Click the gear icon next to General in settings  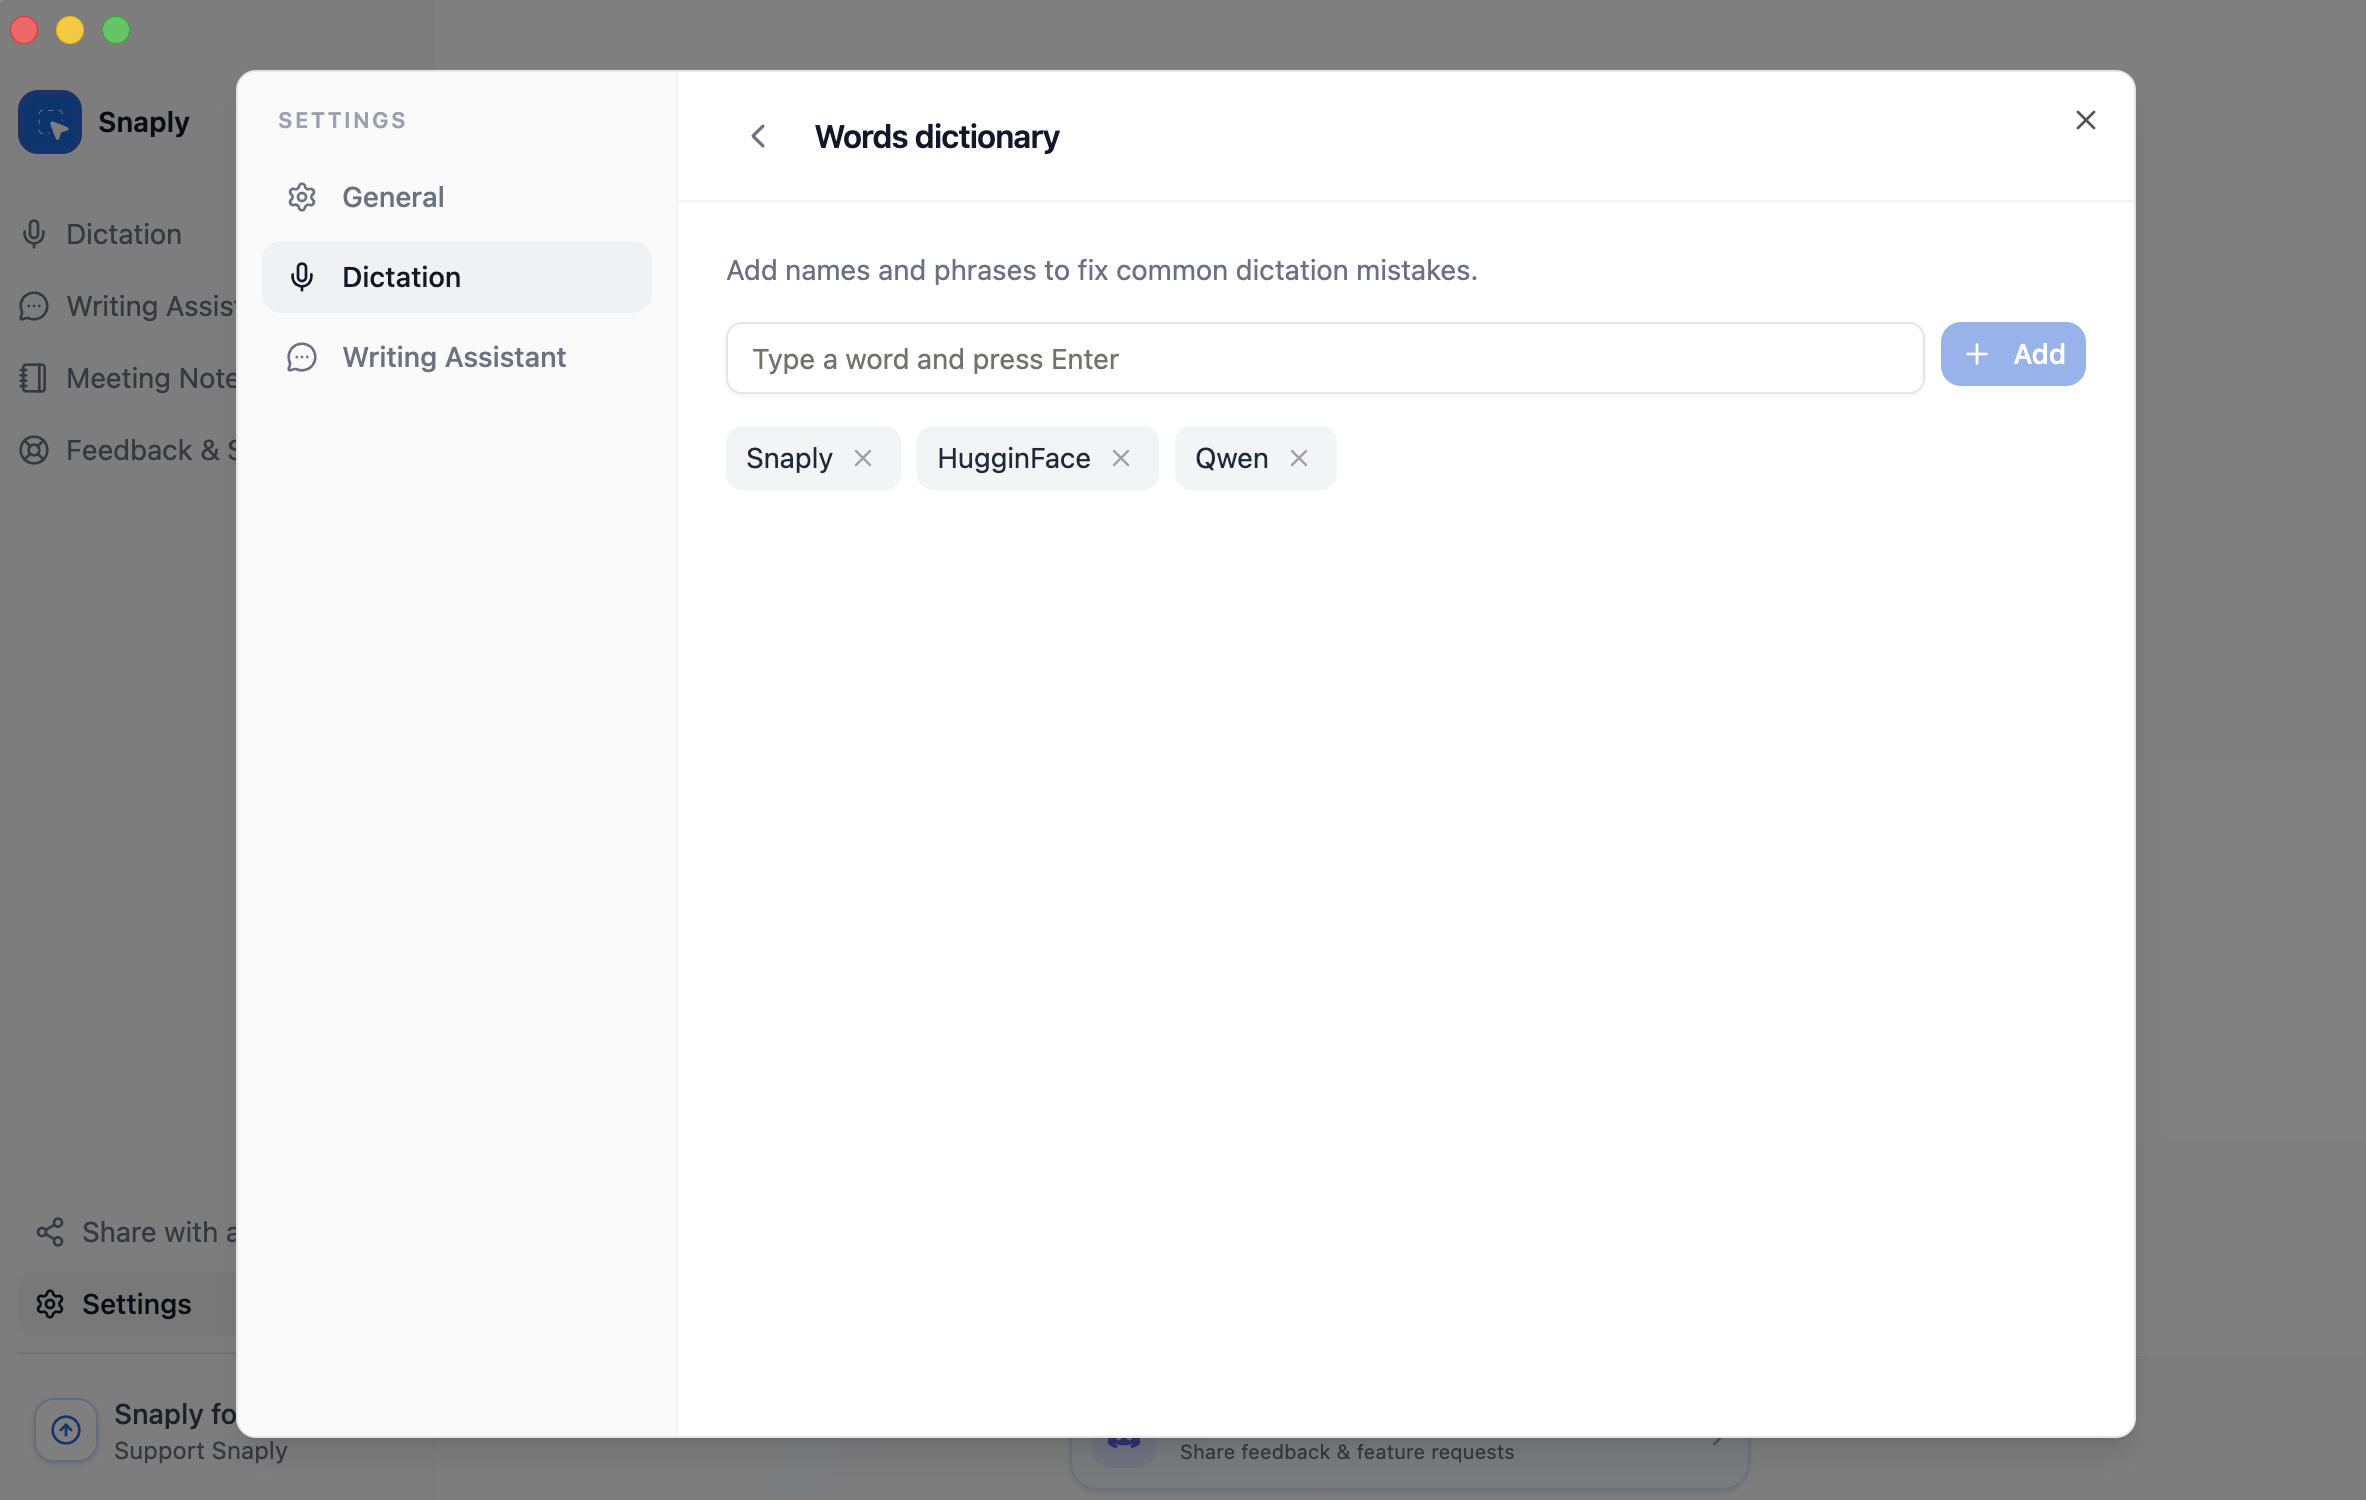(x=301, y=197)
